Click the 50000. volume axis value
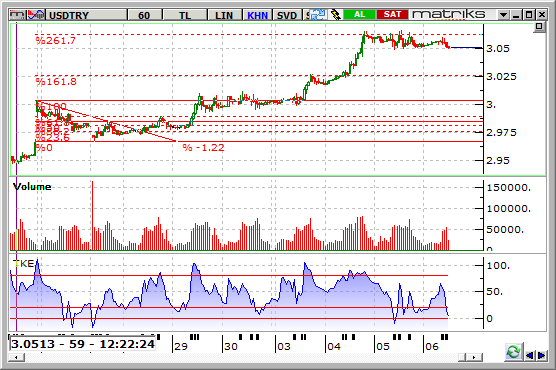This screenshot has height=370, width=556. [x=505, y=230]
